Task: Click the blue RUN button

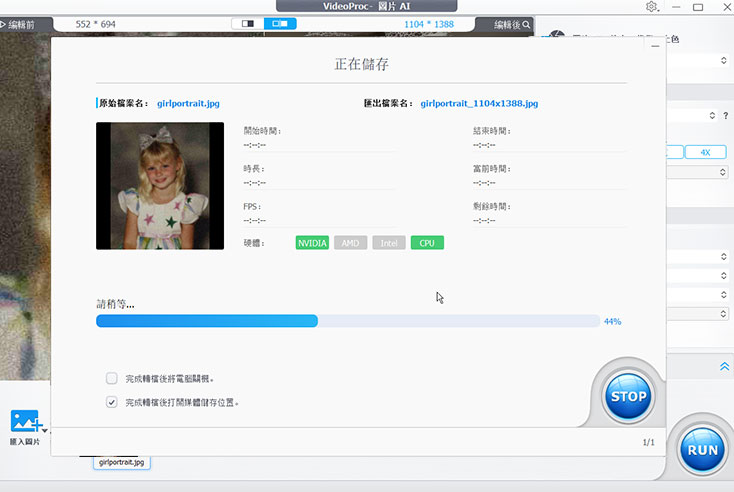Action: coord(702,450)
